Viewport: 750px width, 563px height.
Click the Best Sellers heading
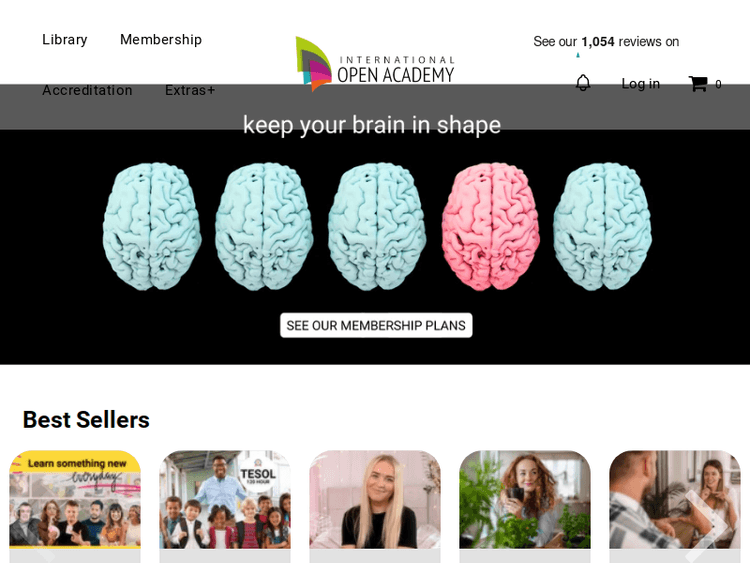click(86, 419)
